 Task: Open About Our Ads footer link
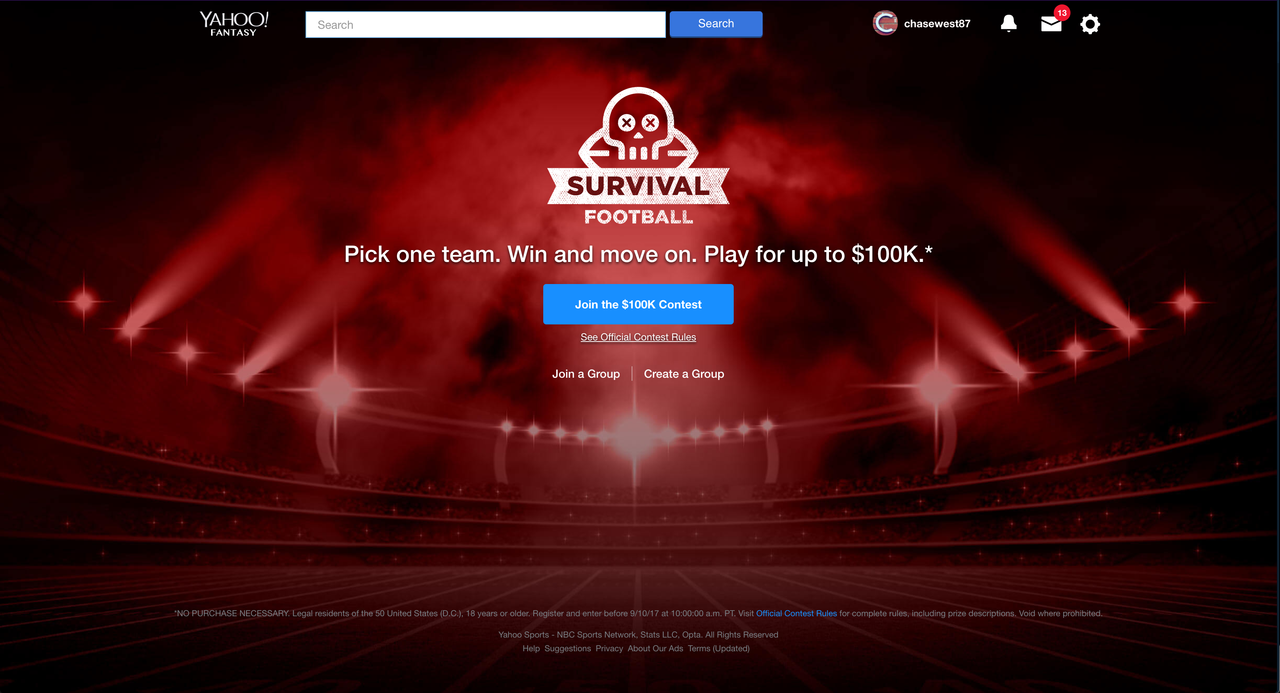(x=655, y=649)
